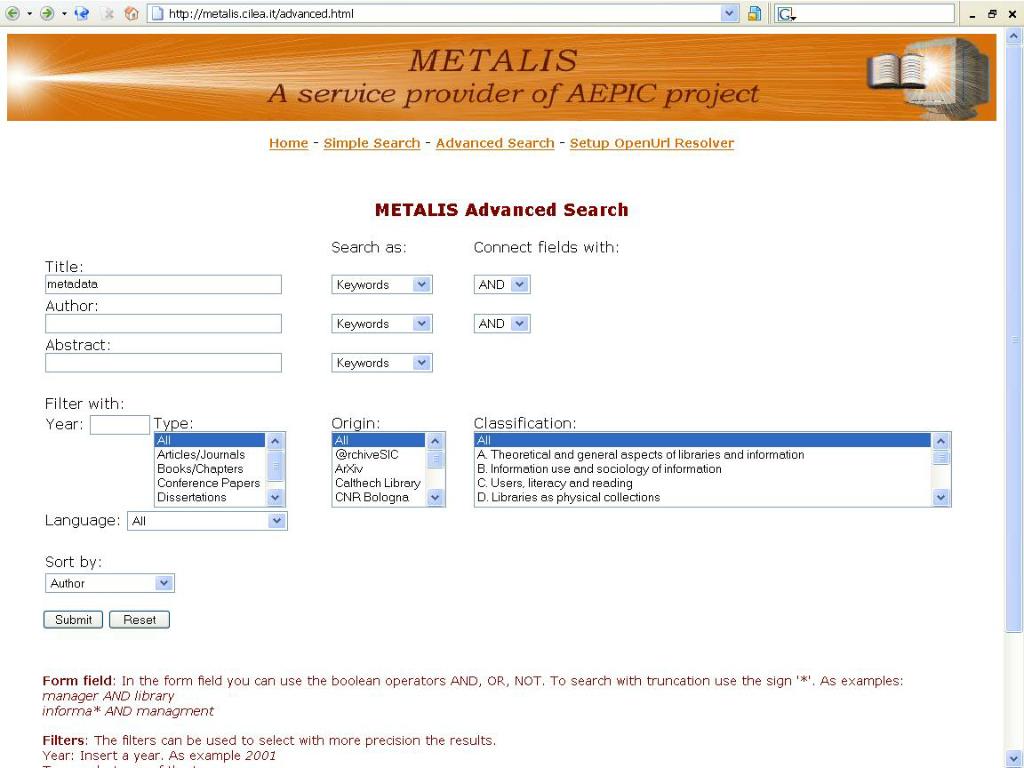The image size is (1024, 768).
Task: Open the Simple Search link
Action: (x=372, y=143)
